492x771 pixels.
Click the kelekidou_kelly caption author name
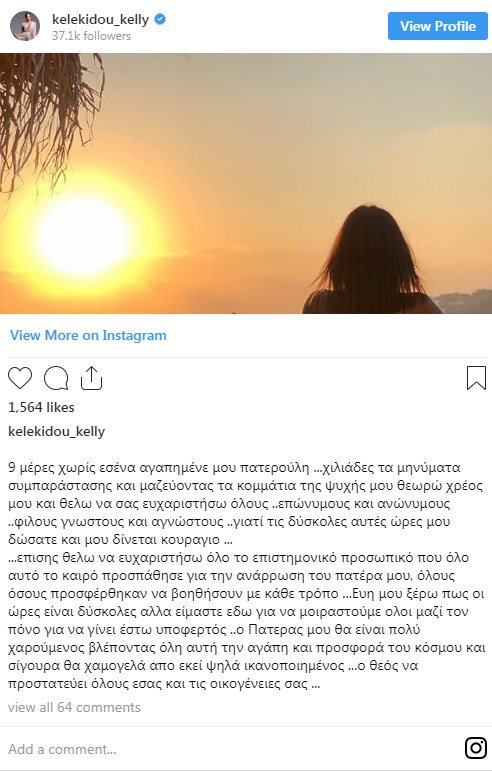pos(57,431)
